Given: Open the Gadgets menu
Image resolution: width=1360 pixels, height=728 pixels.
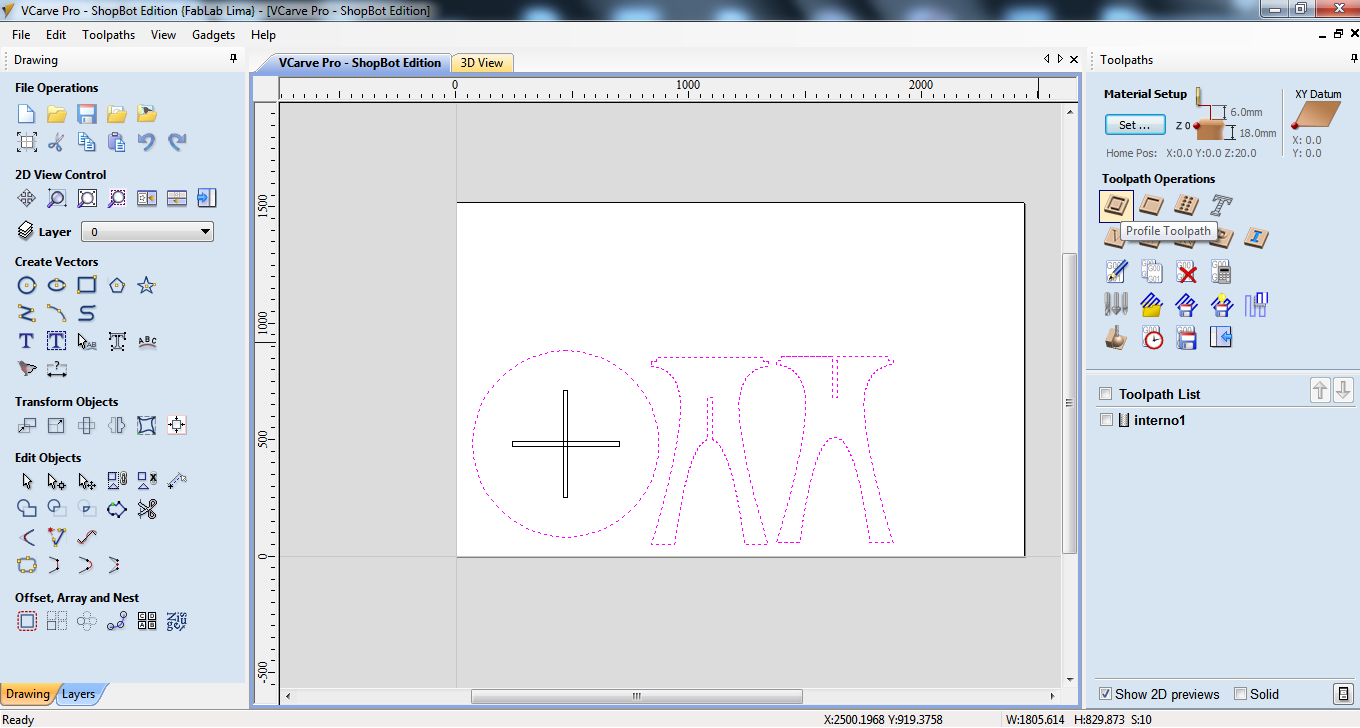Looking at the screenshot, I should point(213,35).
